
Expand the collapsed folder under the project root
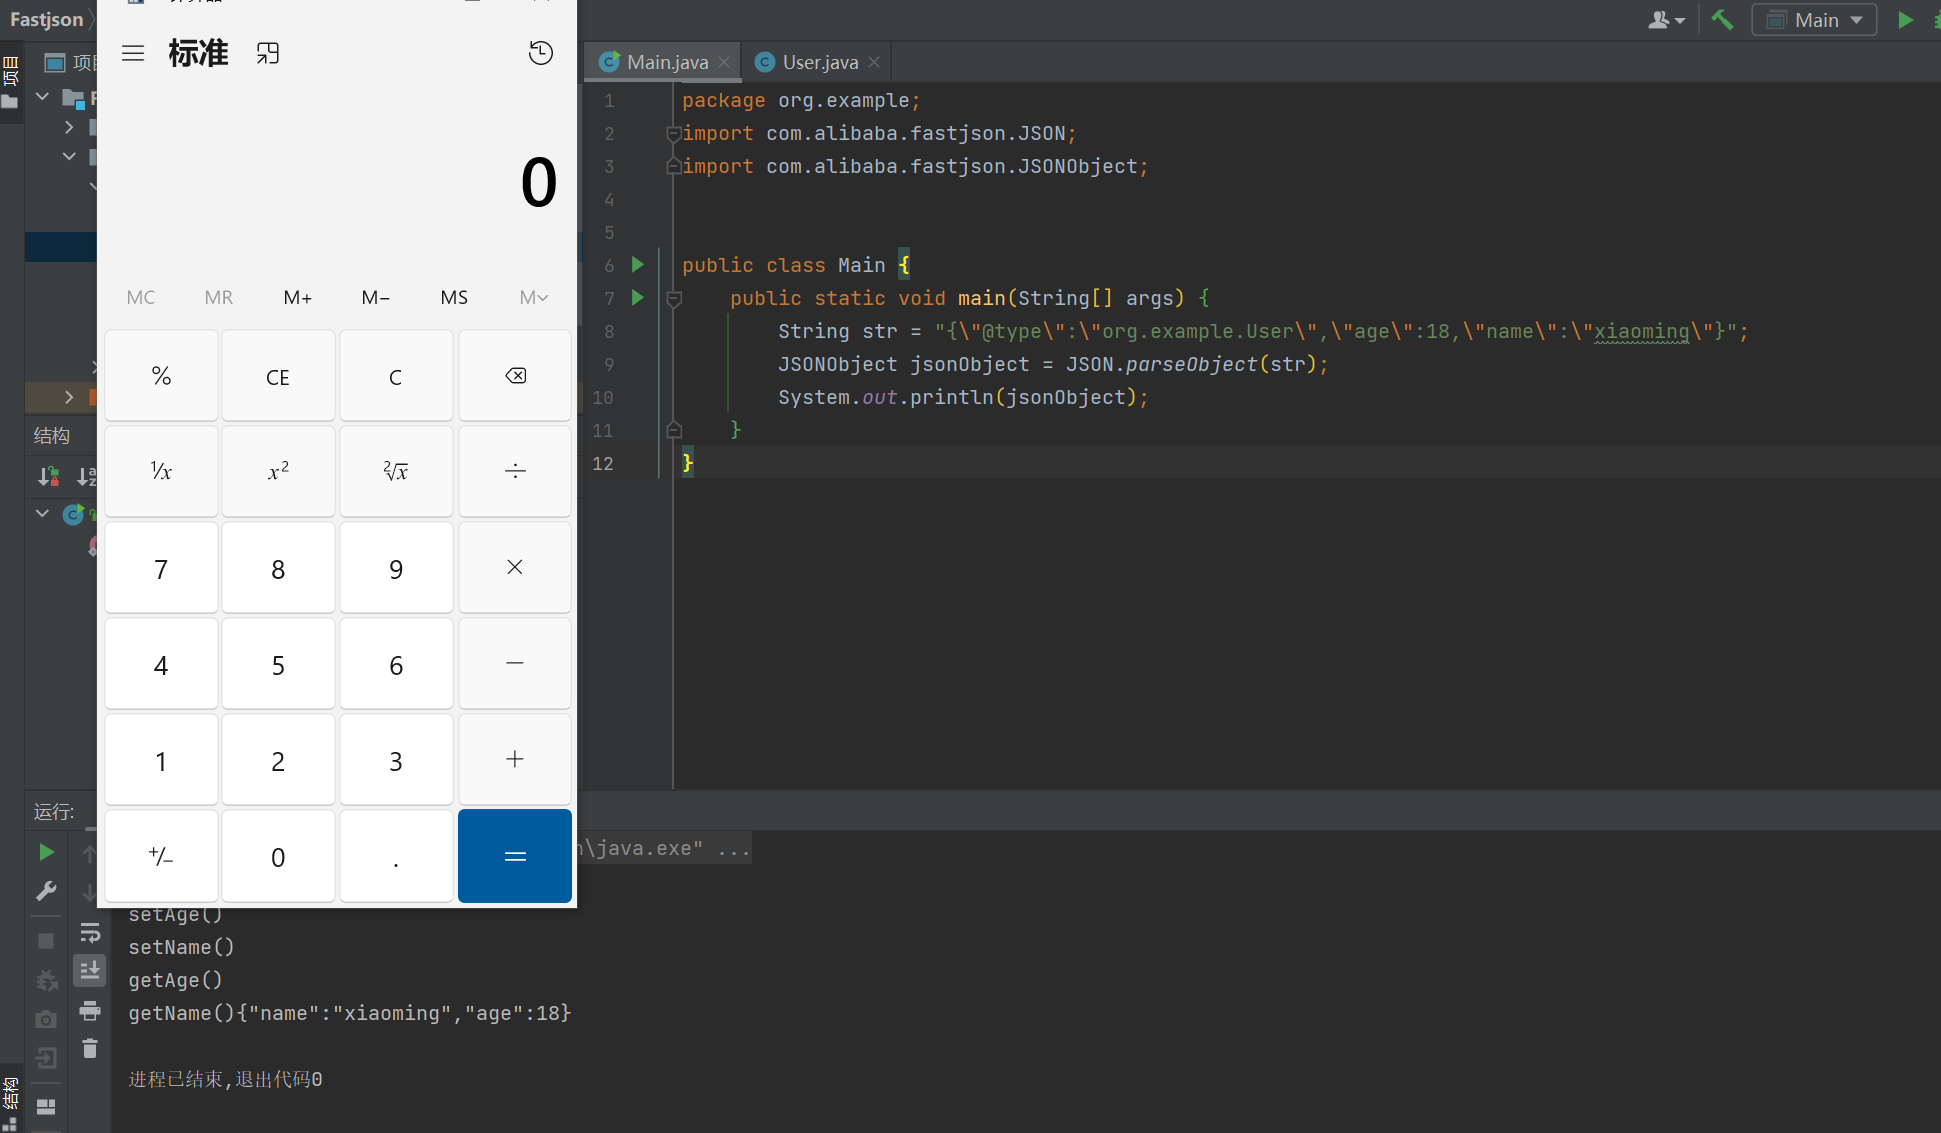coord(69,127)
